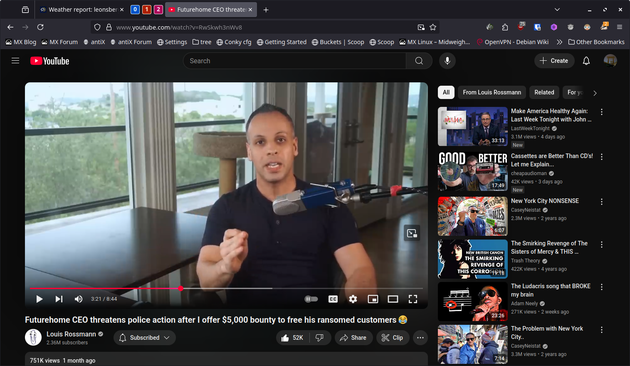Viewport: 630px width, 366px height.
Task: Open Louis Rossmann channel name link
Action: click(x=71, y=334)
